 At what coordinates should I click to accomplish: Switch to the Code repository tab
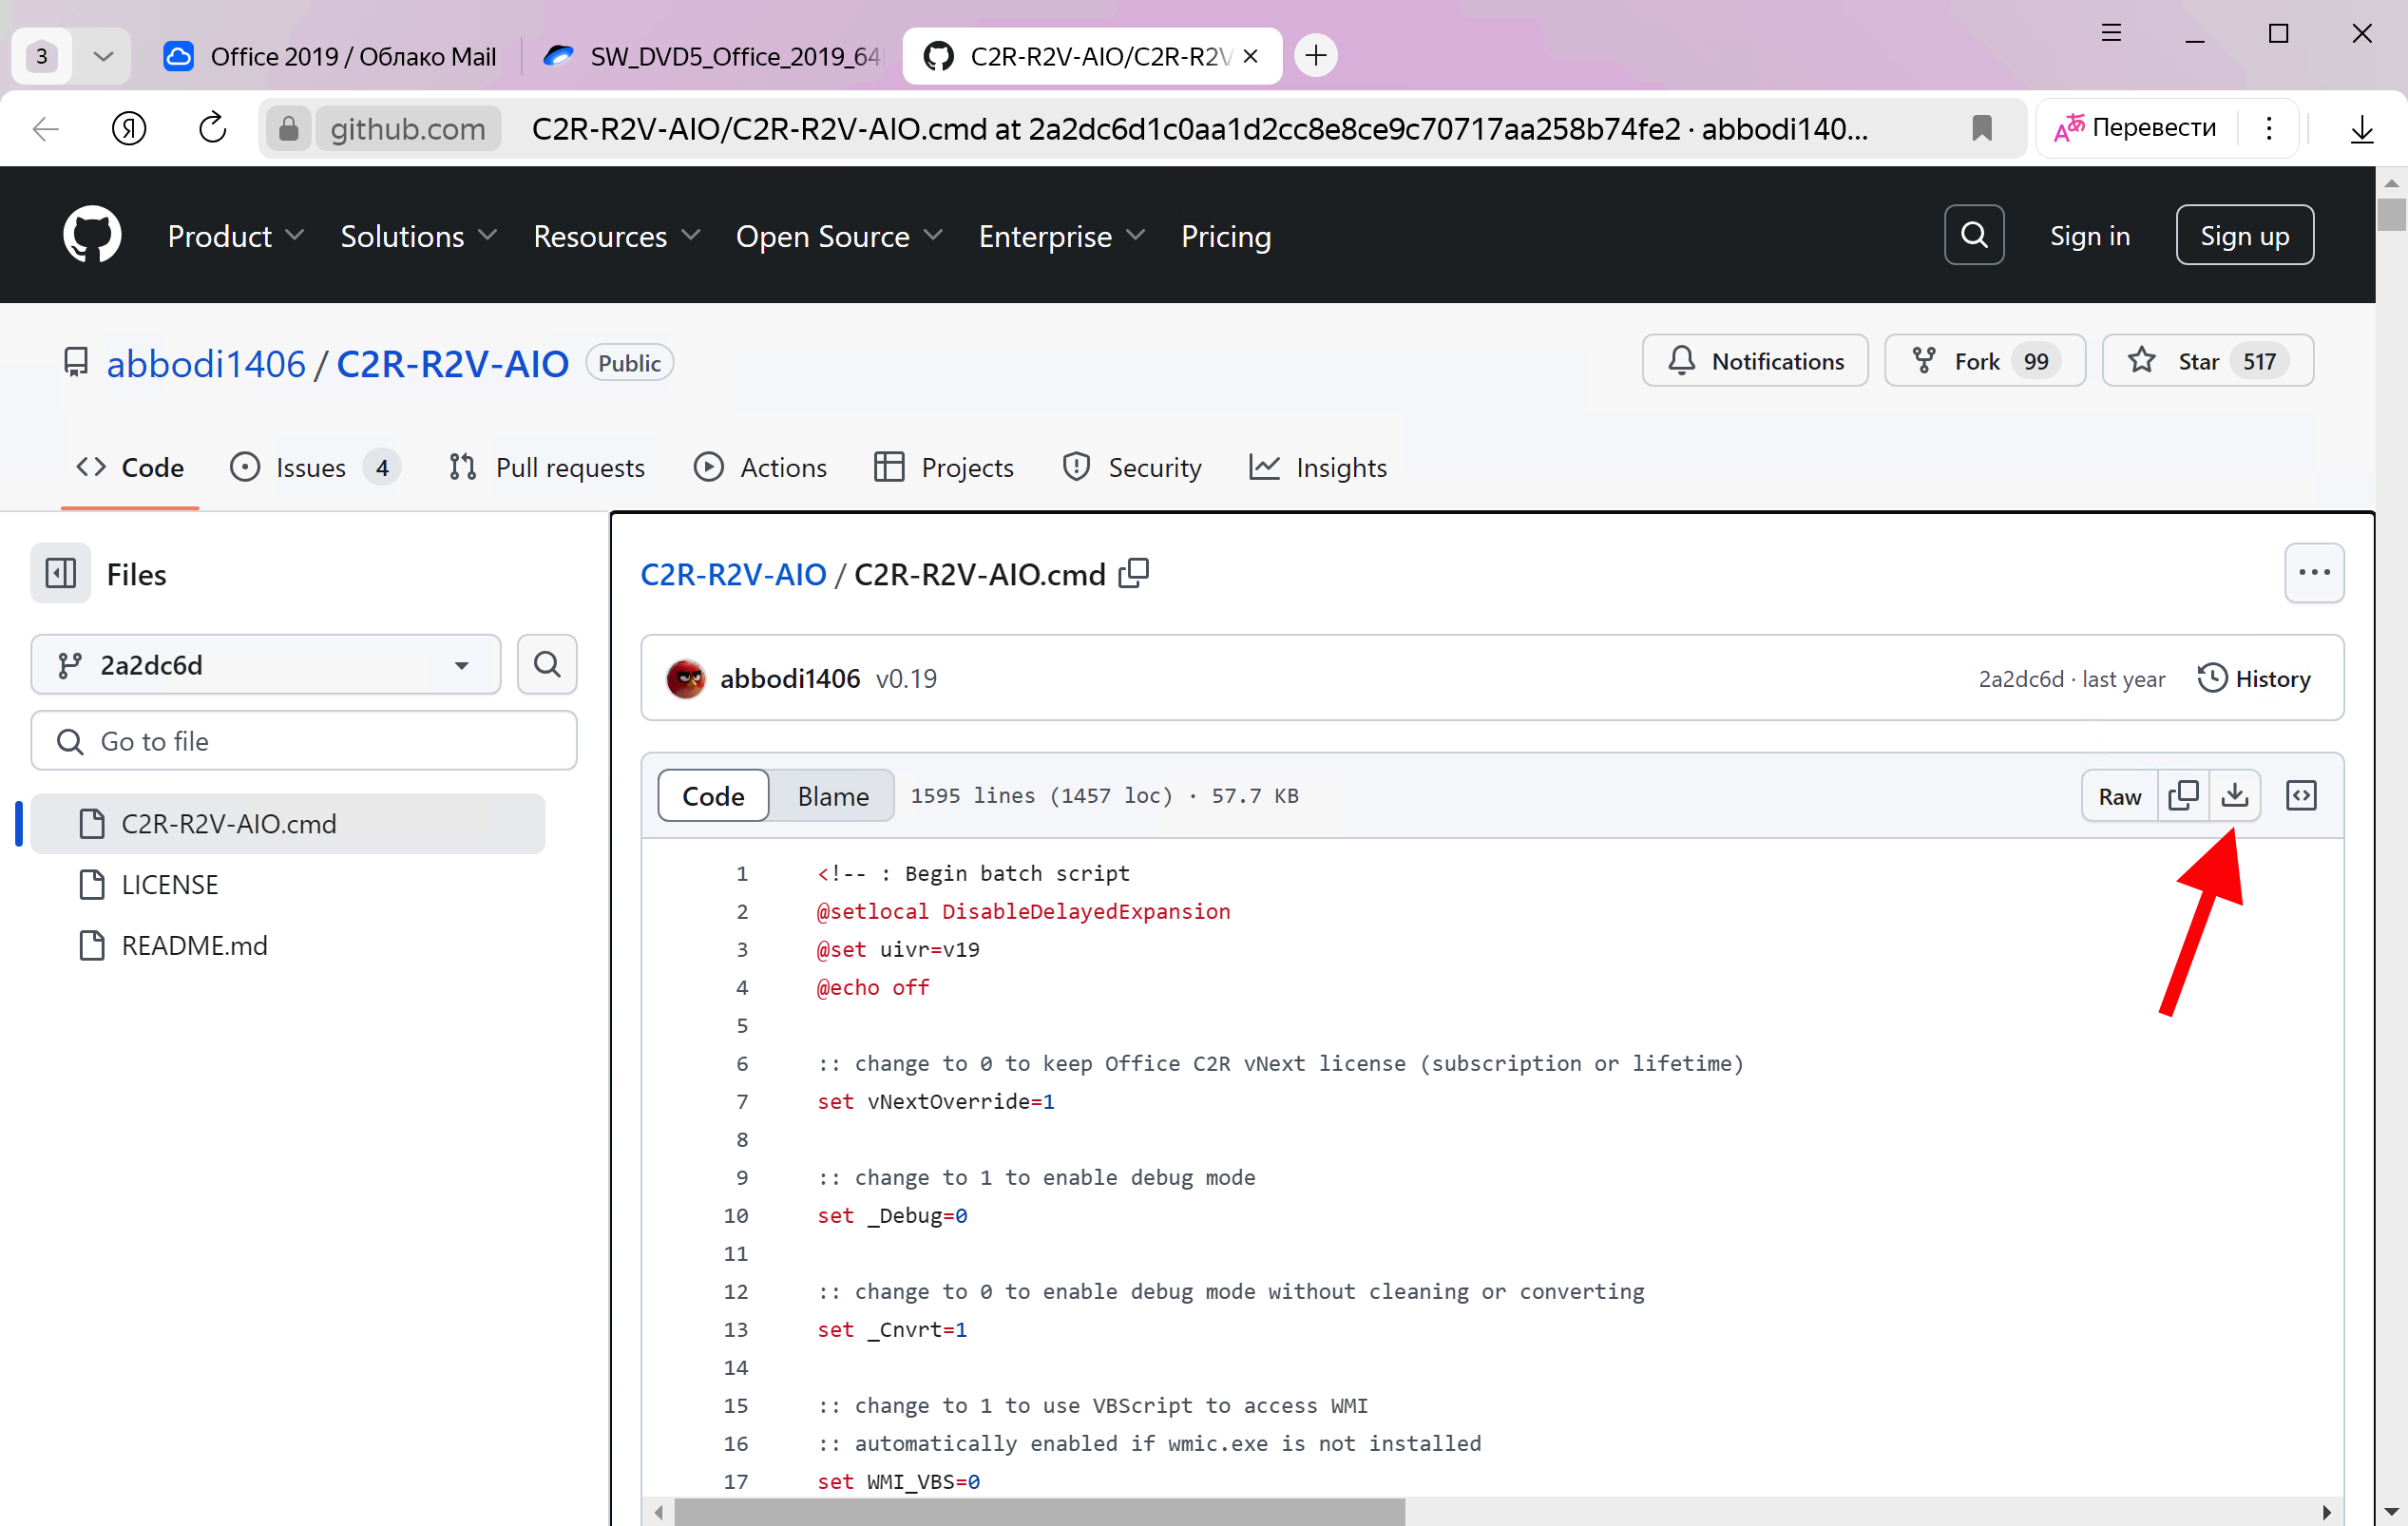[130, 467]
